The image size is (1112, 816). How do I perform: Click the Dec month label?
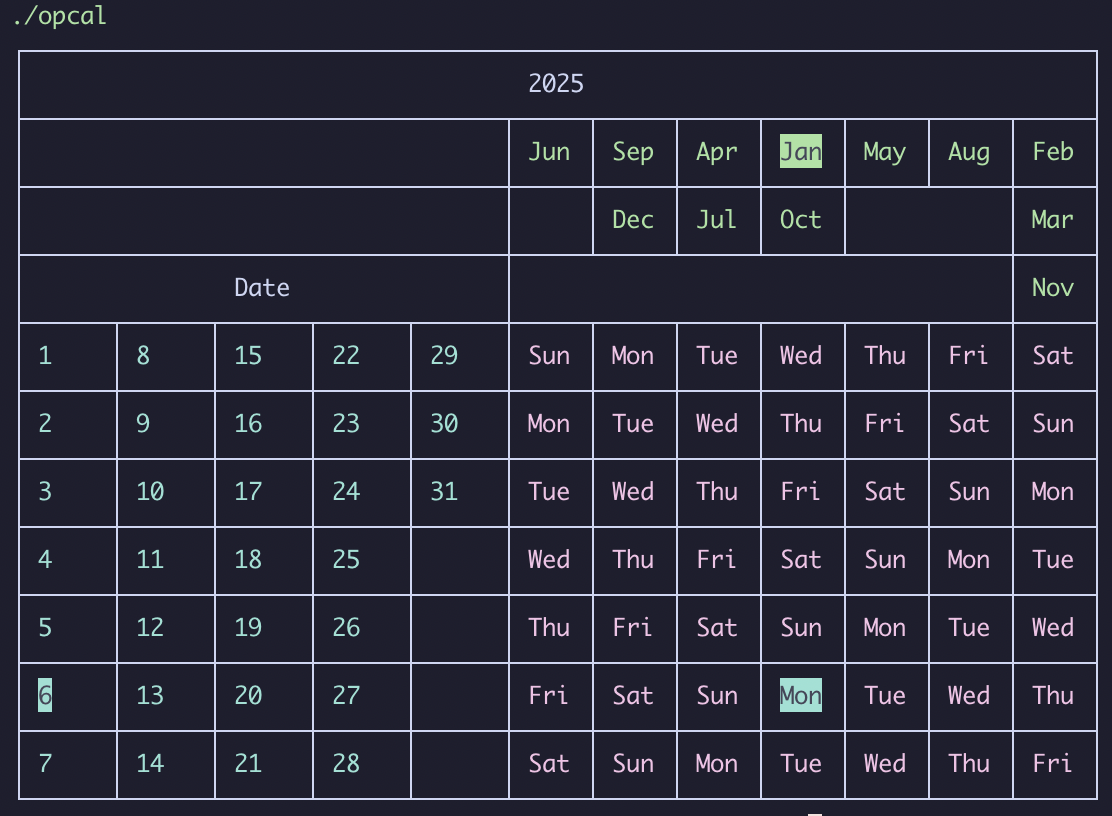[633, 220]
